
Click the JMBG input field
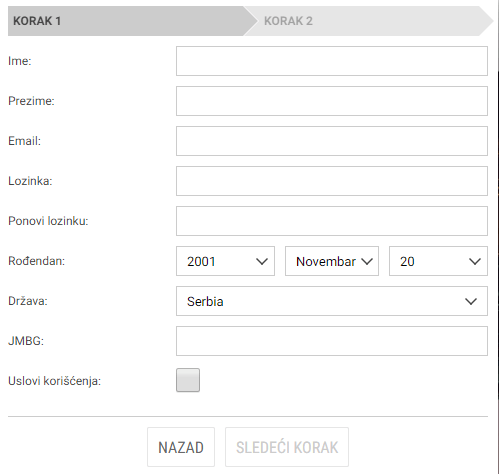pyautogui.click(x=332, y=341)
